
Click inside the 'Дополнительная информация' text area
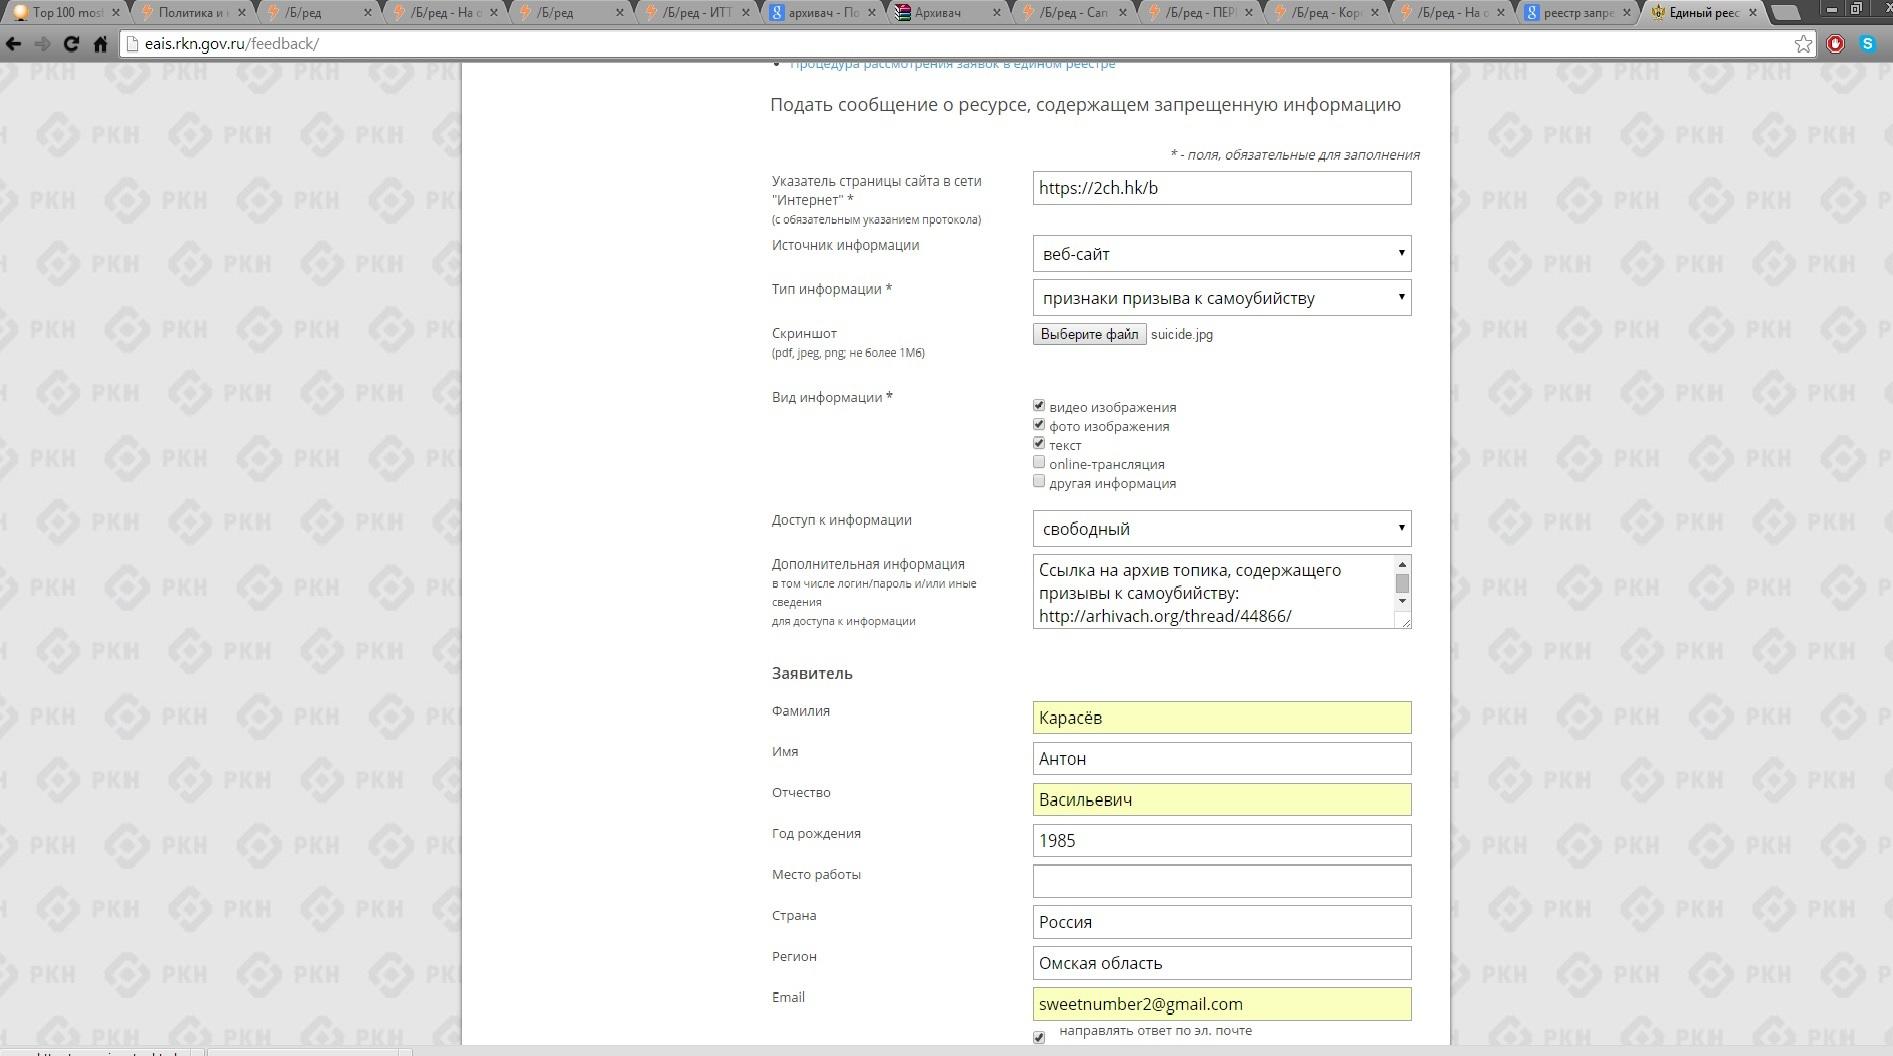point(1213,592)
